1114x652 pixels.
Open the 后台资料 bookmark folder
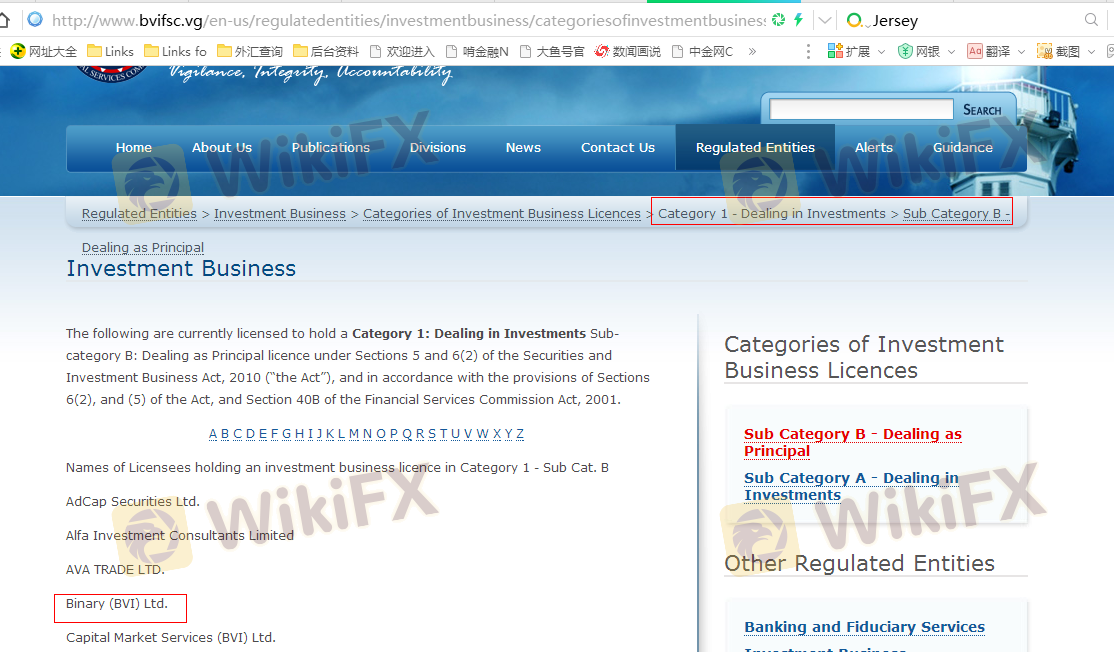tap(326, 51)
